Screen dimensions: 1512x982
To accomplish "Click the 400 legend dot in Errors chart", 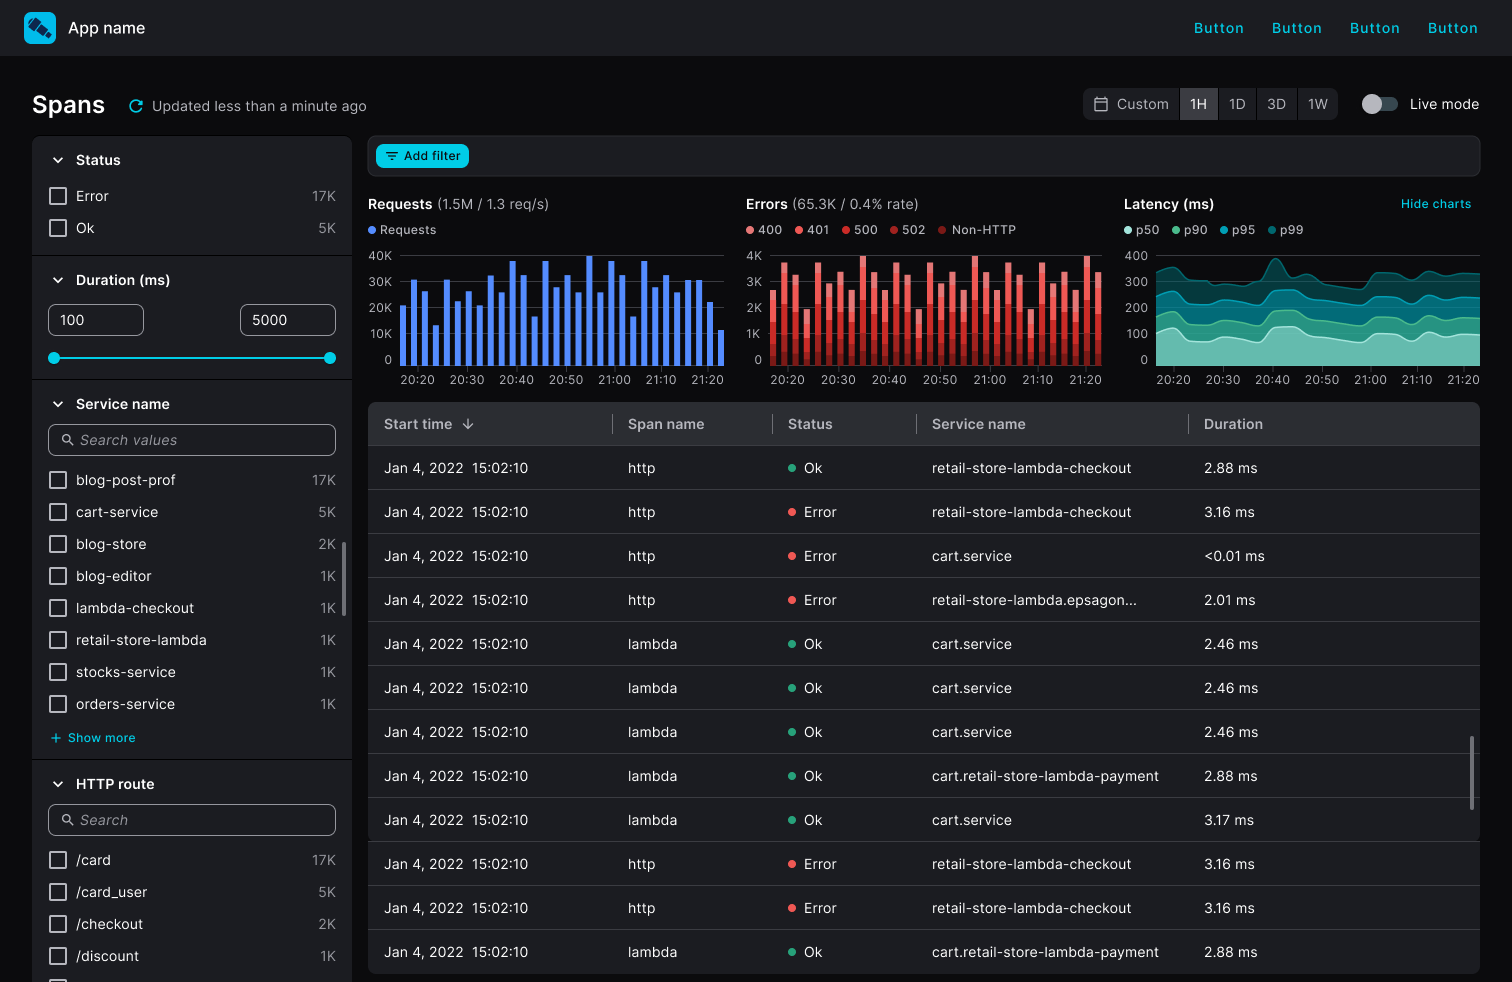I will click(x=750, y=230).
